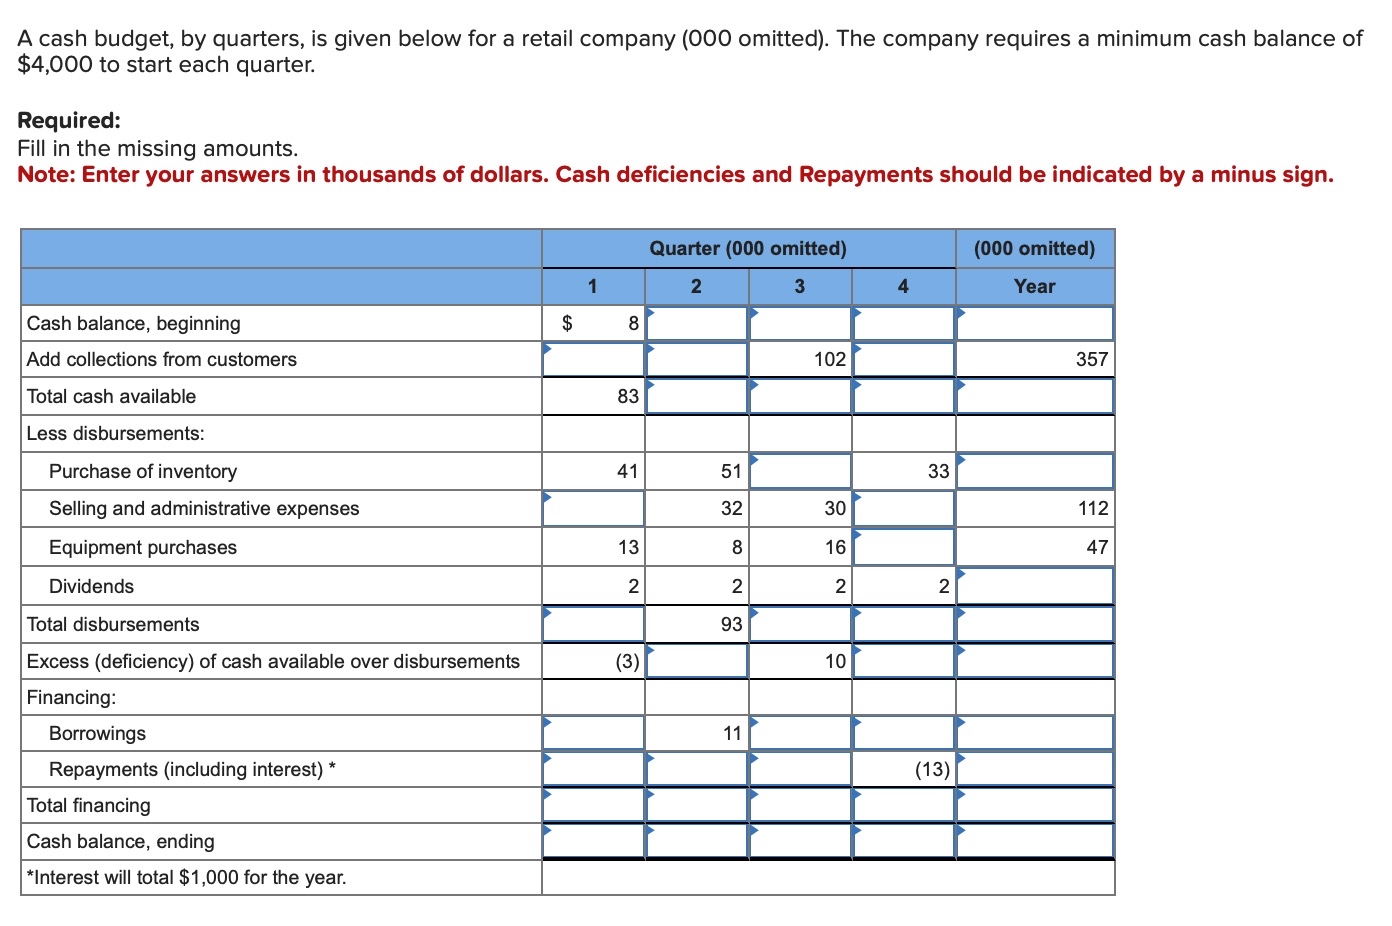1392x926 pixels.
Task: Click Year total cash available field
Action: [1035, 396]
